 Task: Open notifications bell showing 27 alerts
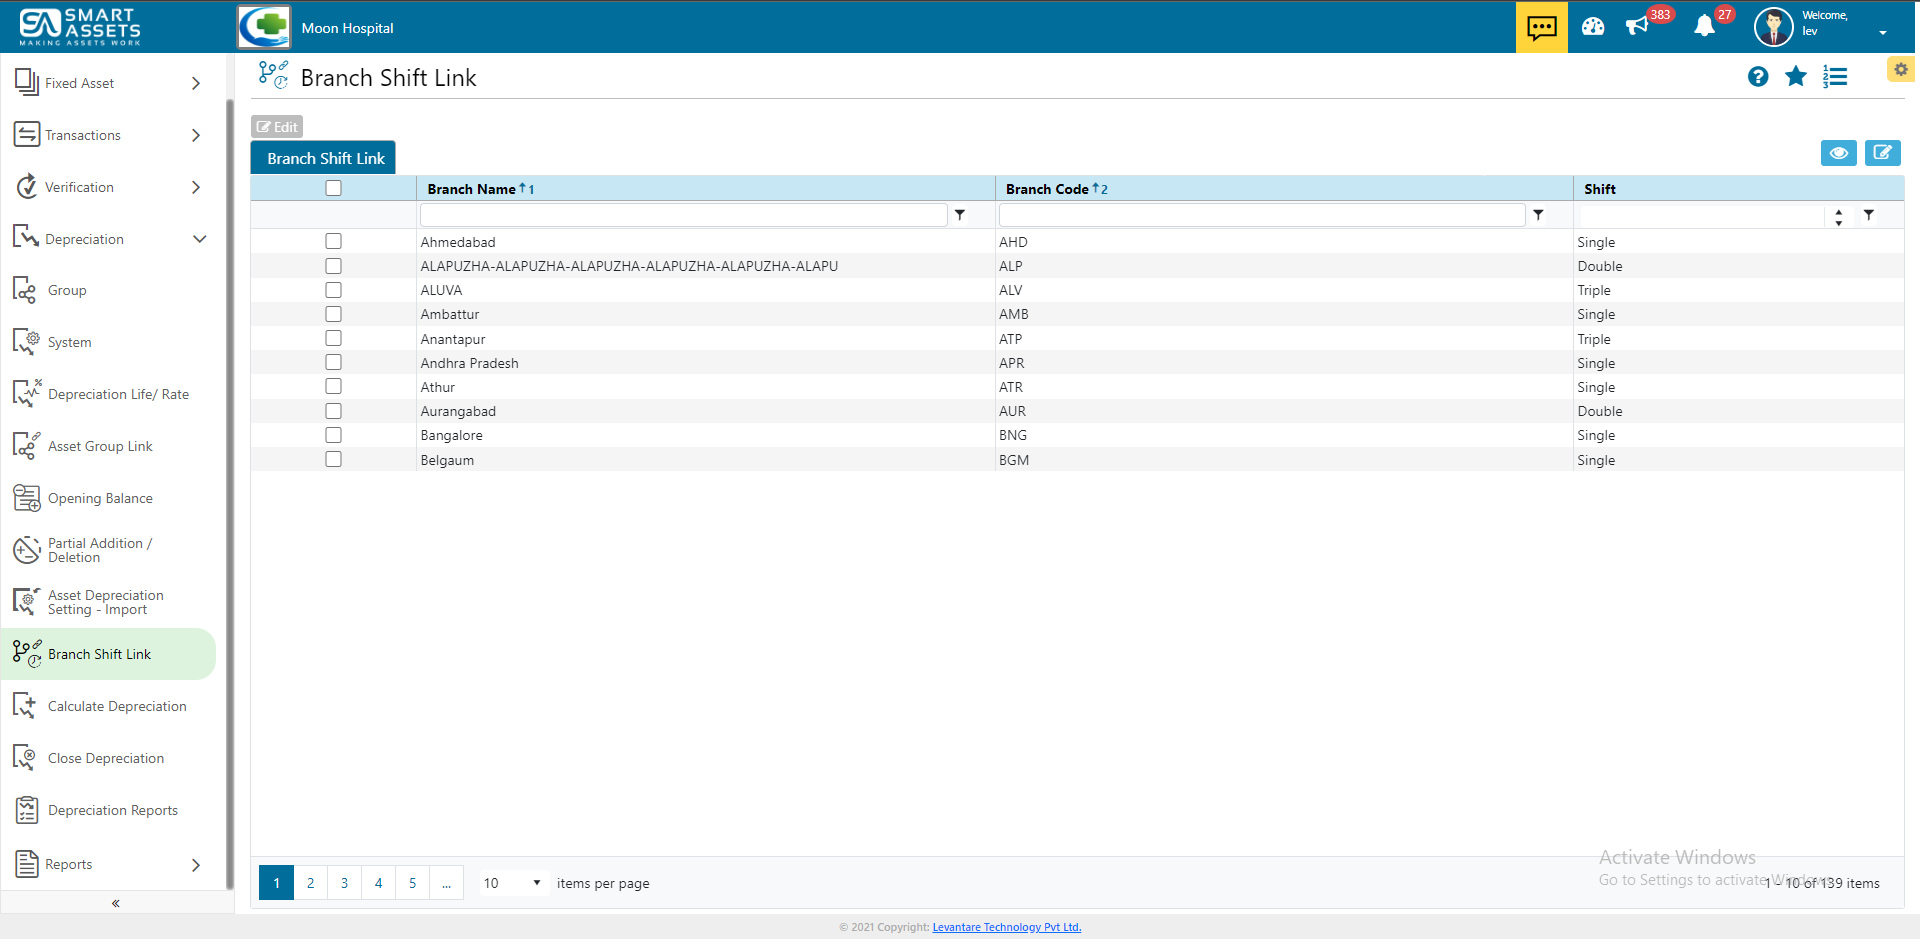point(1705,27)
